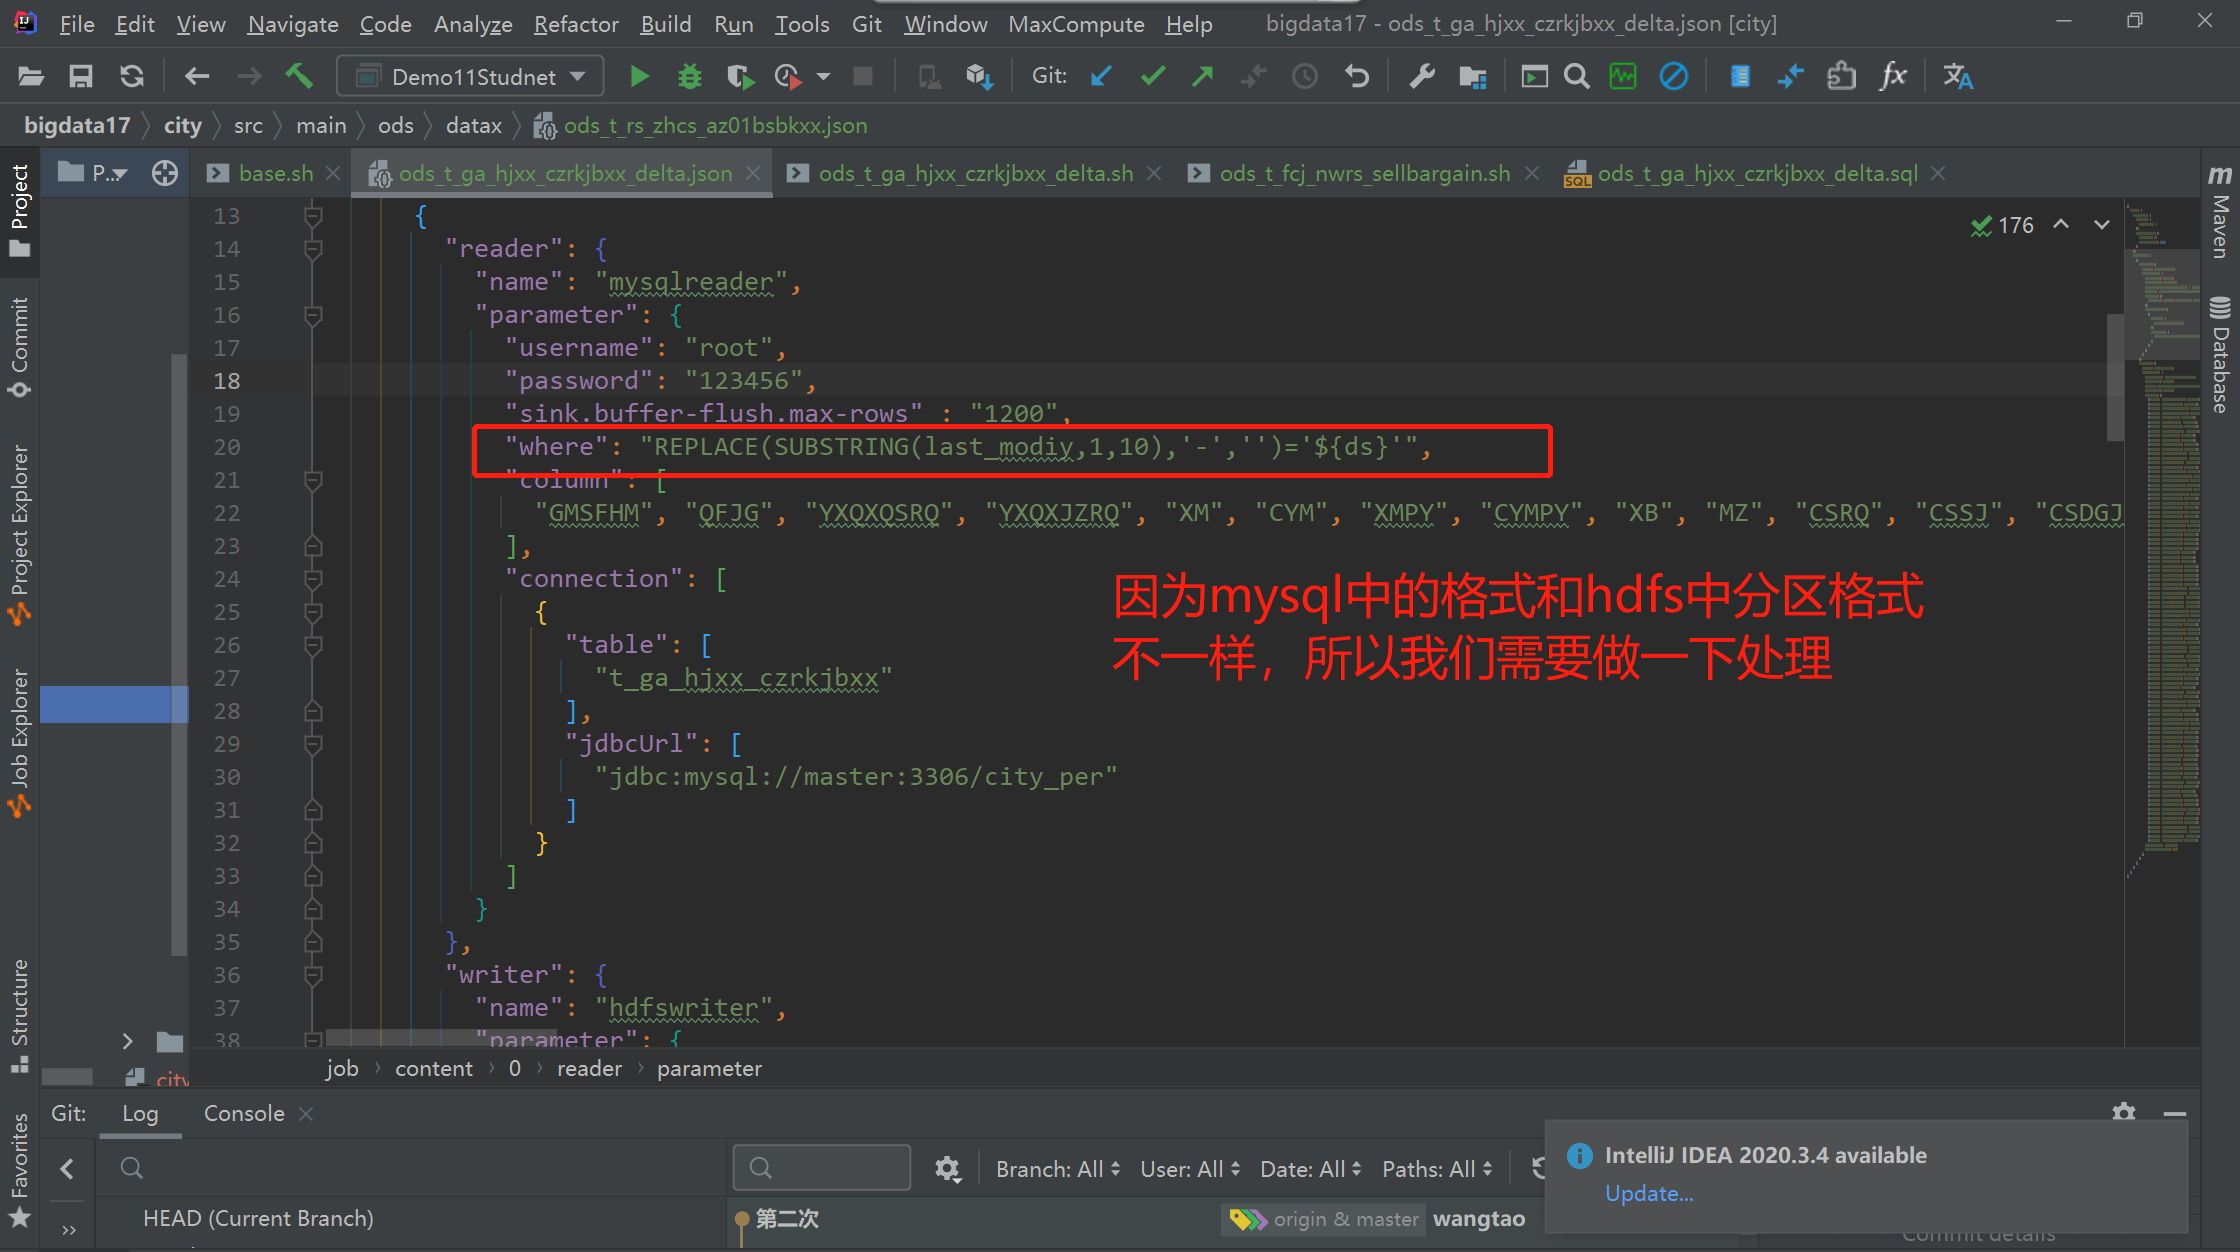Click the green Run button
This screenshot has width=2240, height=1252.
coord(639,77)
